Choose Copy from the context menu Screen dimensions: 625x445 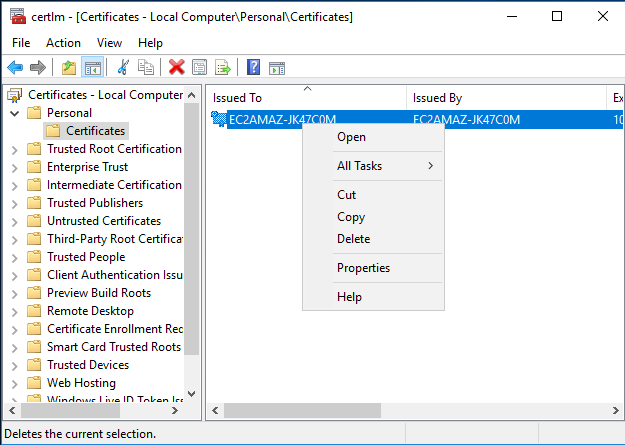coord(373,217)
